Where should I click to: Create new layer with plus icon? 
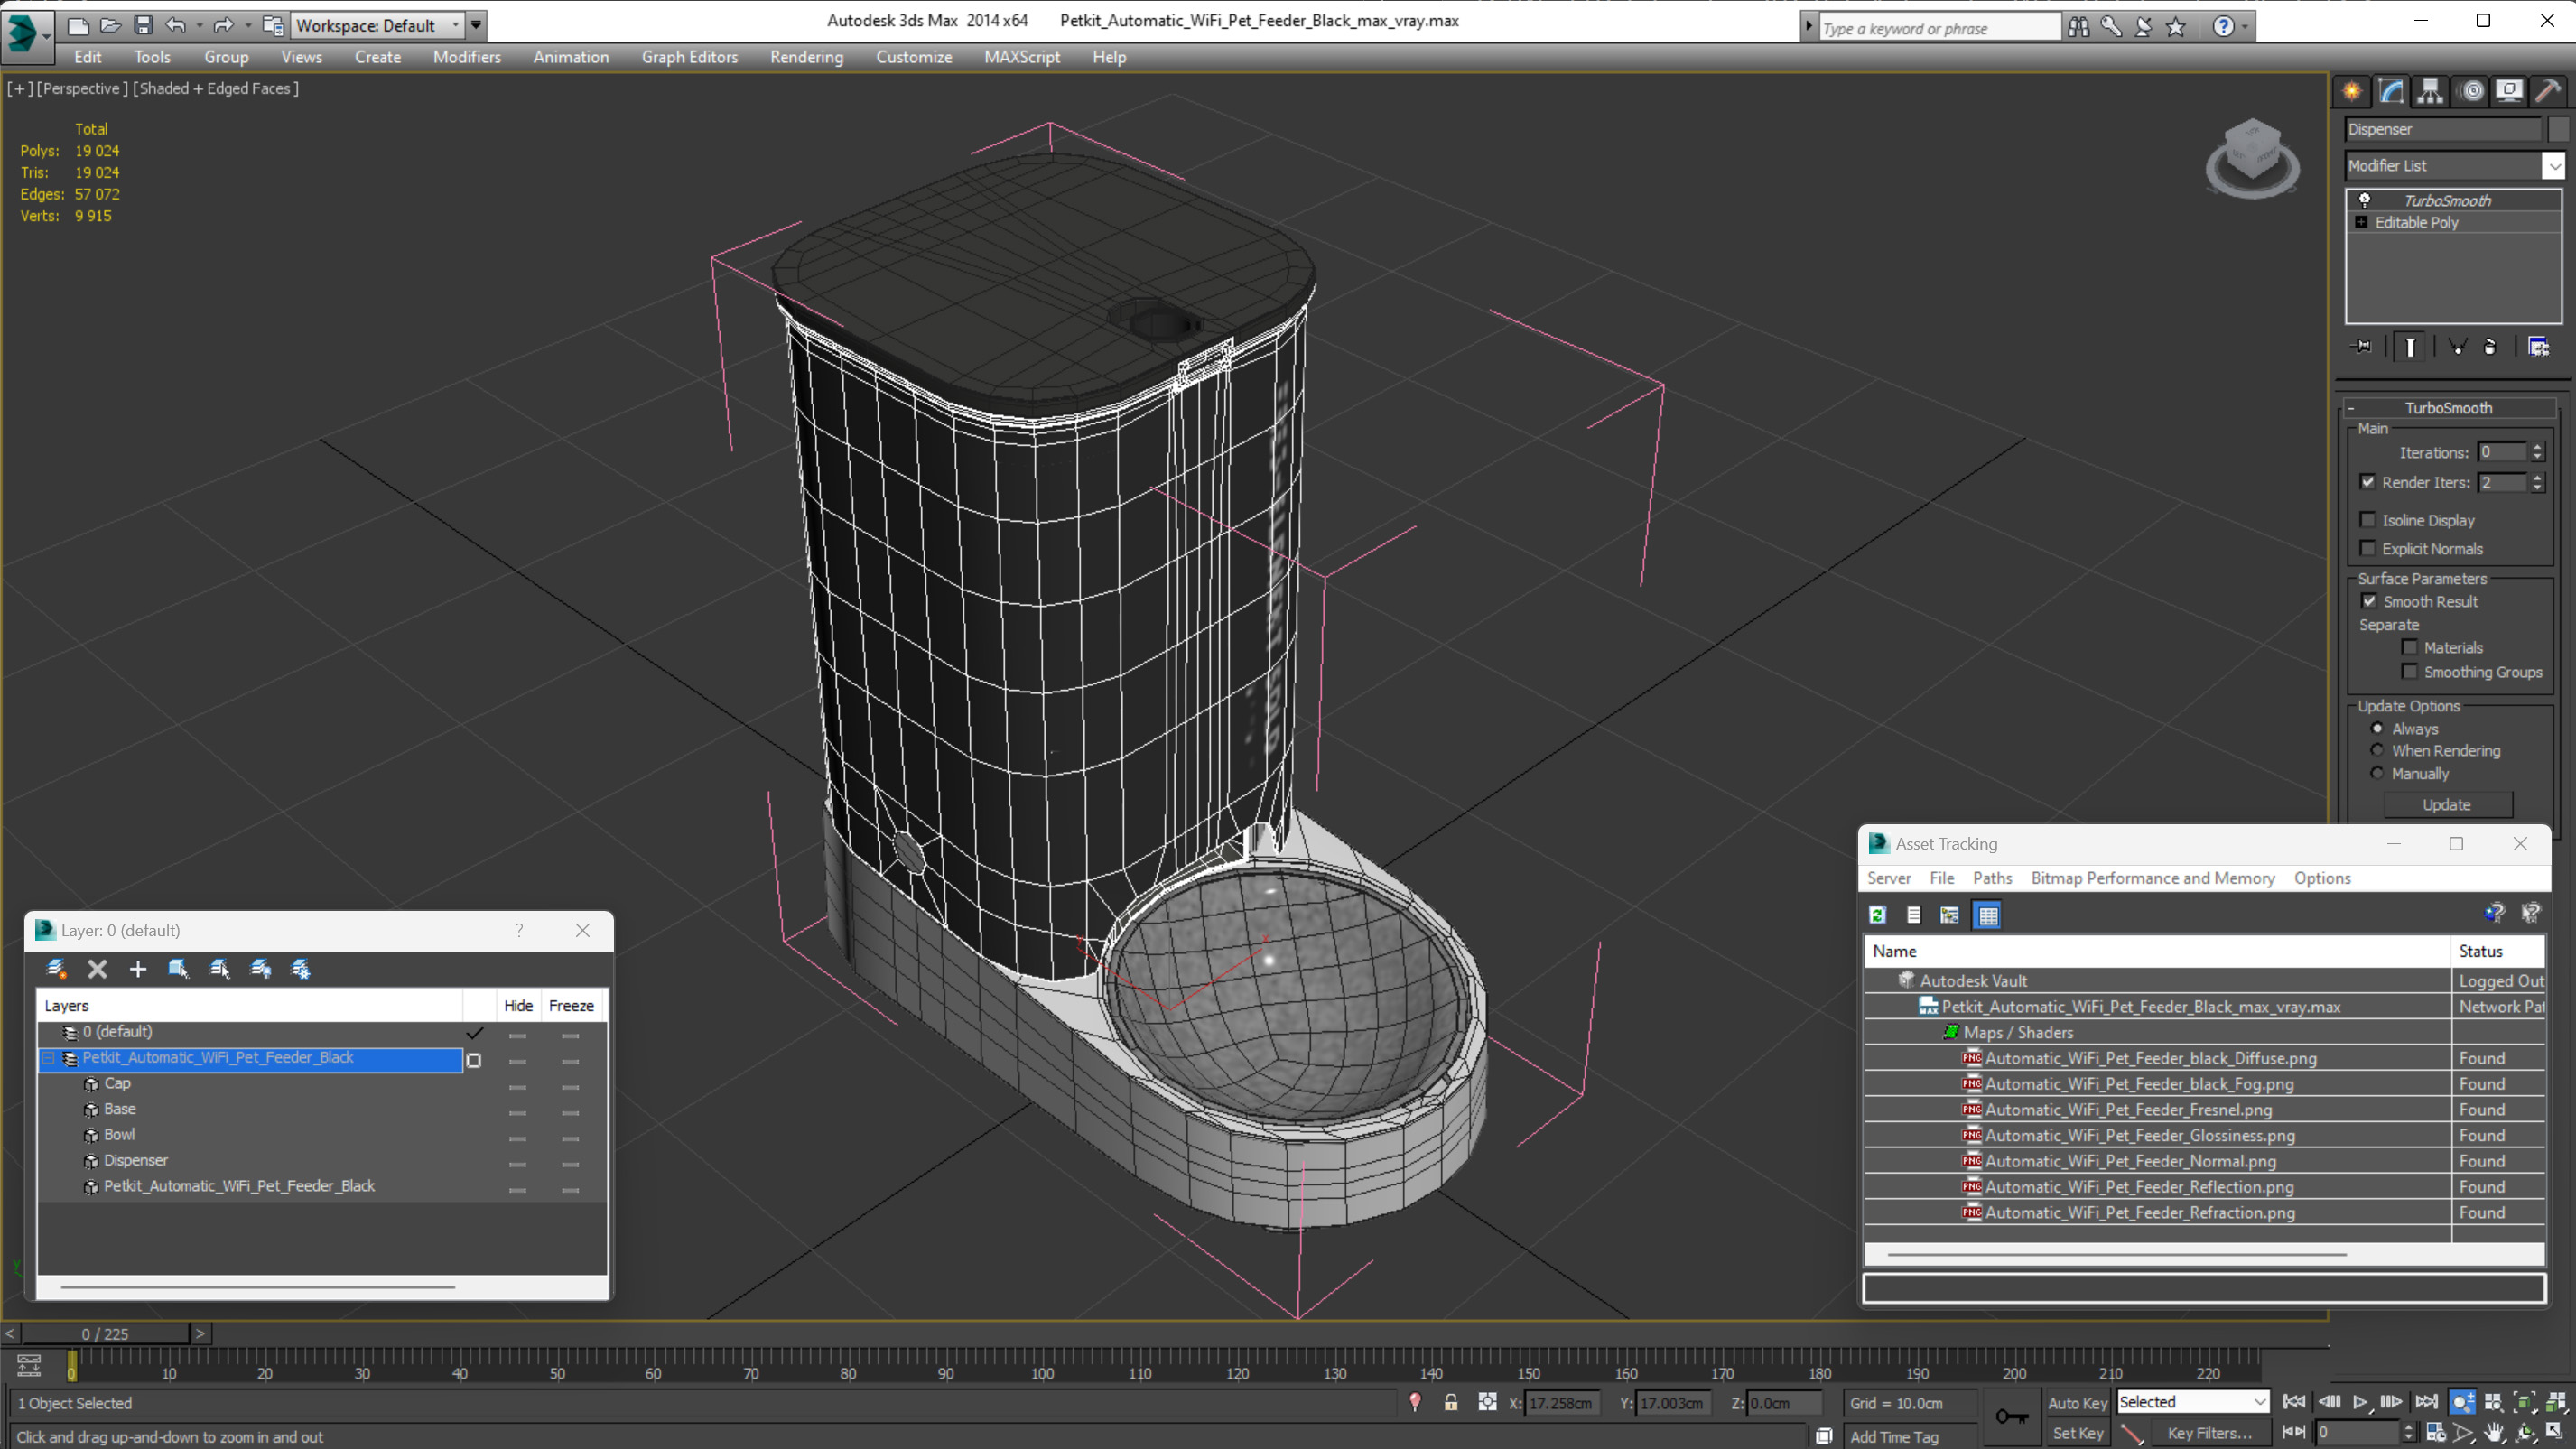pos(138,968)
